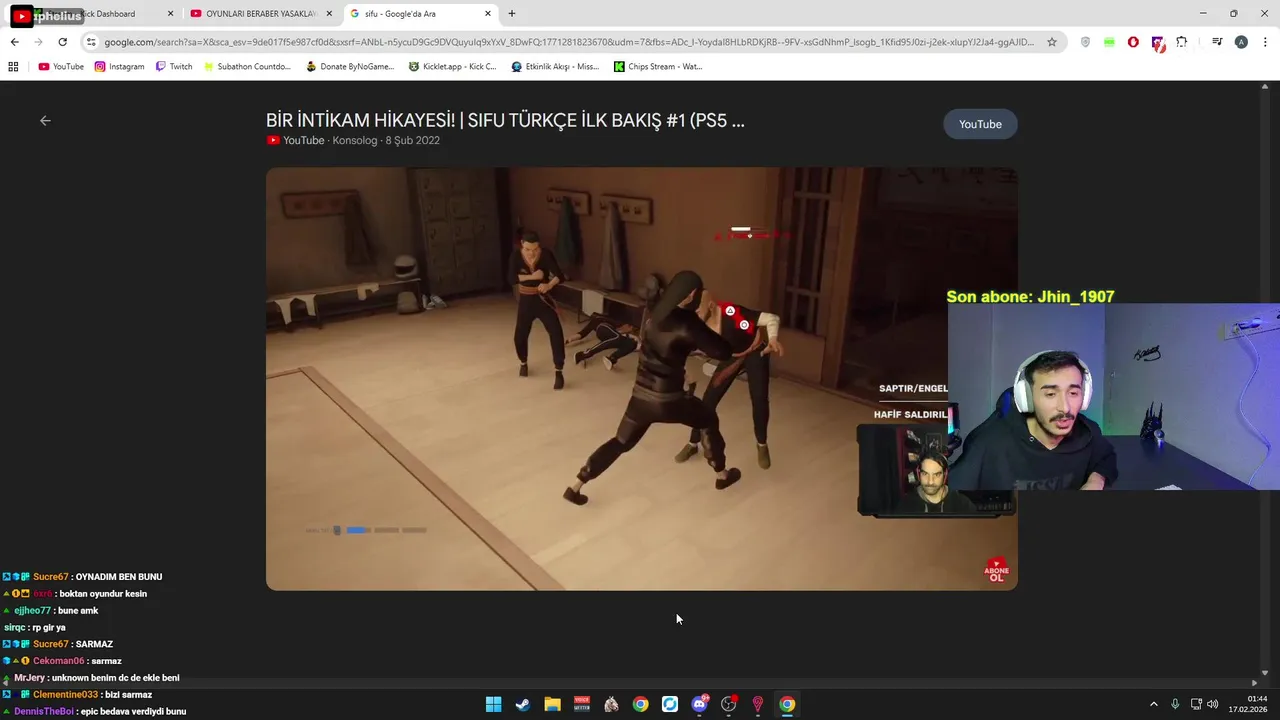Switch to the Kick Dashboard tab
Image resolution: width=1280 pixels, height=720 pixels.
coord(95,14)
